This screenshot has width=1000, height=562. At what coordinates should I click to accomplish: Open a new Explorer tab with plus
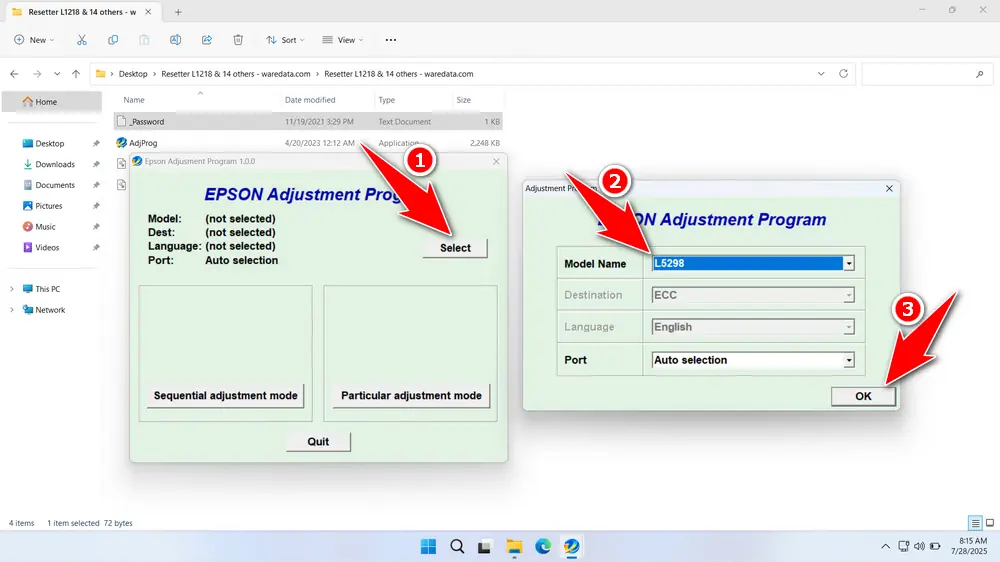(x=178, y=12)
